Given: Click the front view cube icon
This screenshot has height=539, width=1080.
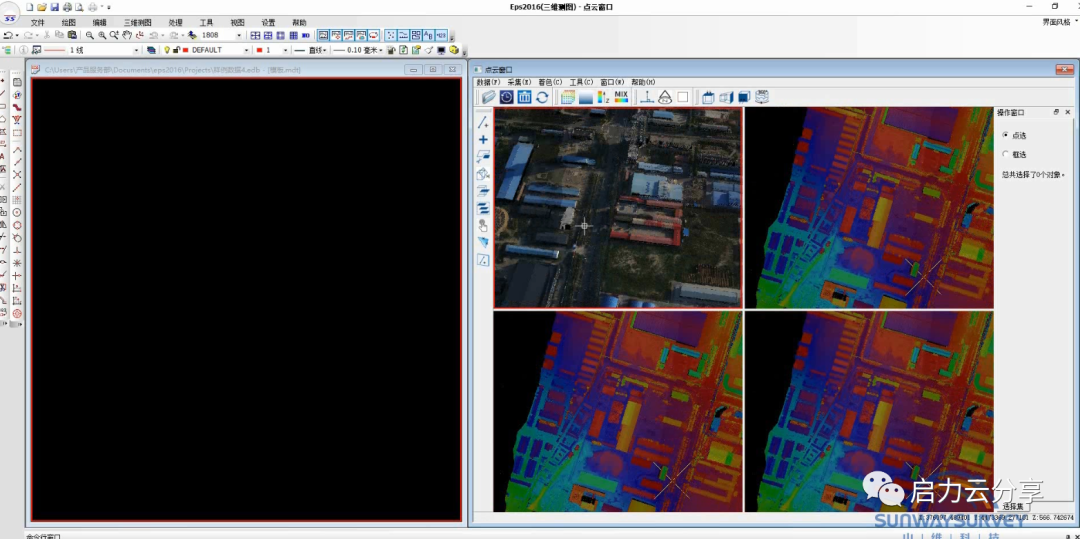Looking at the screenshot, I should click(708, 97).
